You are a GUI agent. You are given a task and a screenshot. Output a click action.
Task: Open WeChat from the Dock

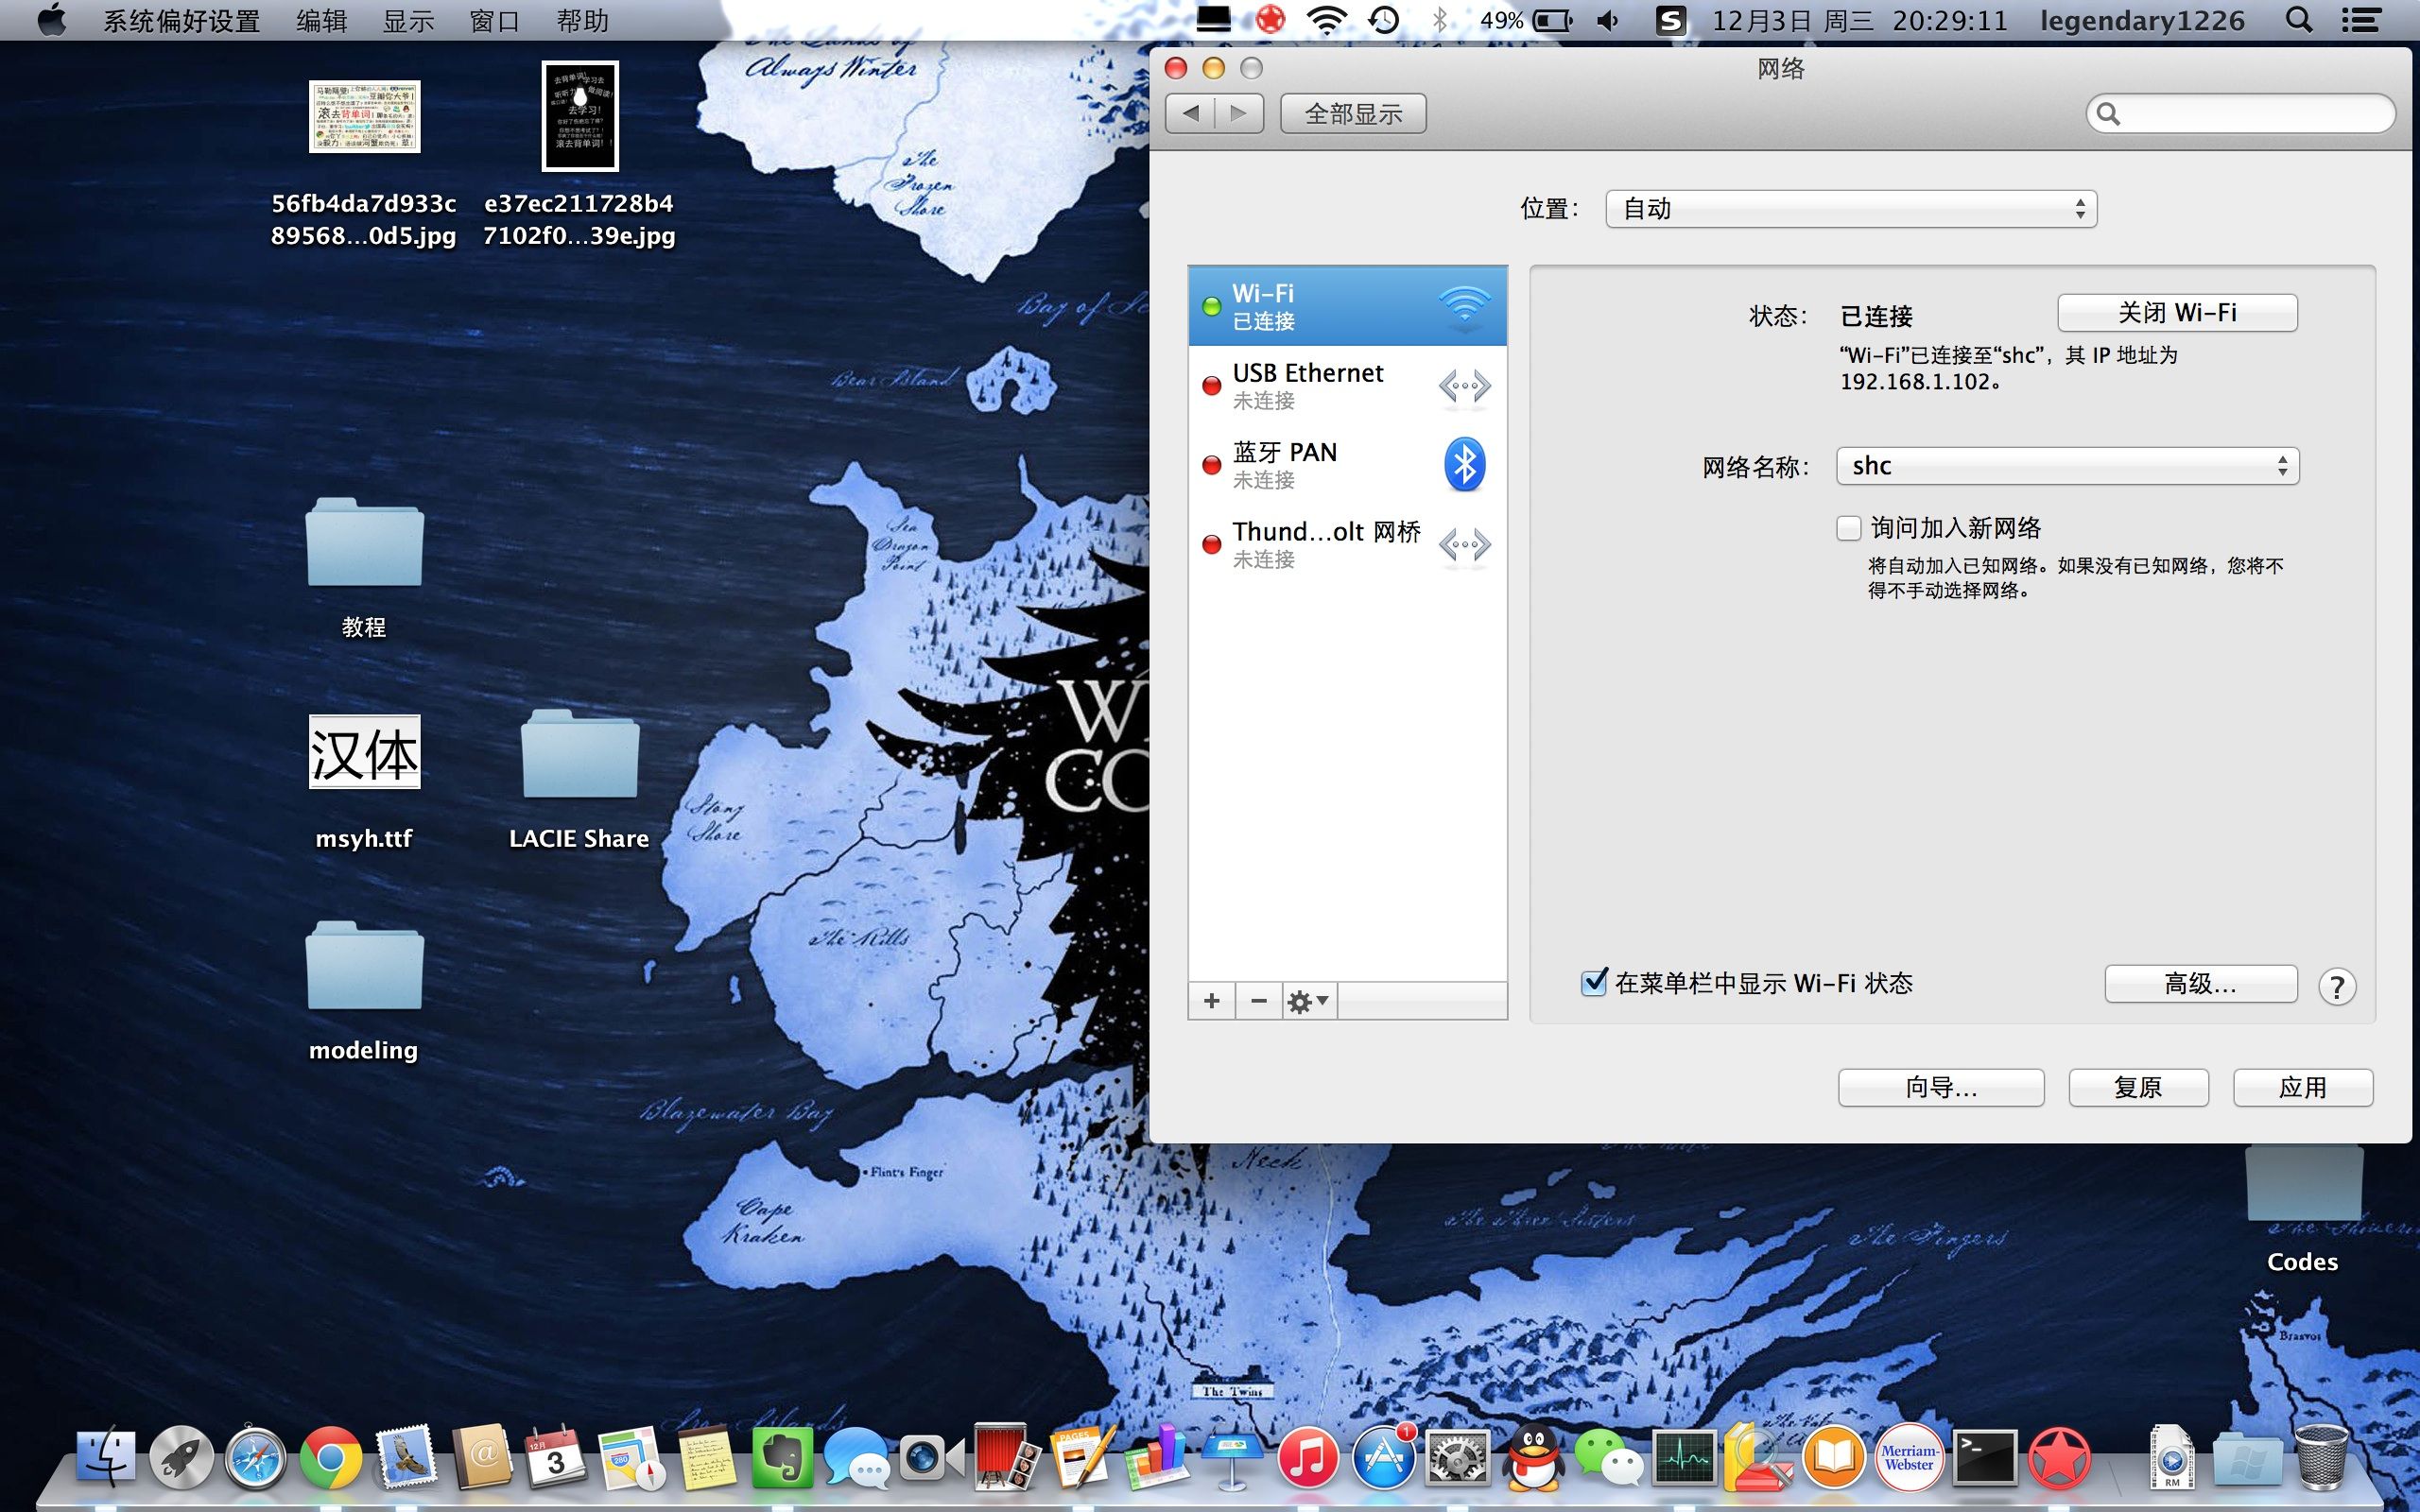(x=1609, y=1458)
